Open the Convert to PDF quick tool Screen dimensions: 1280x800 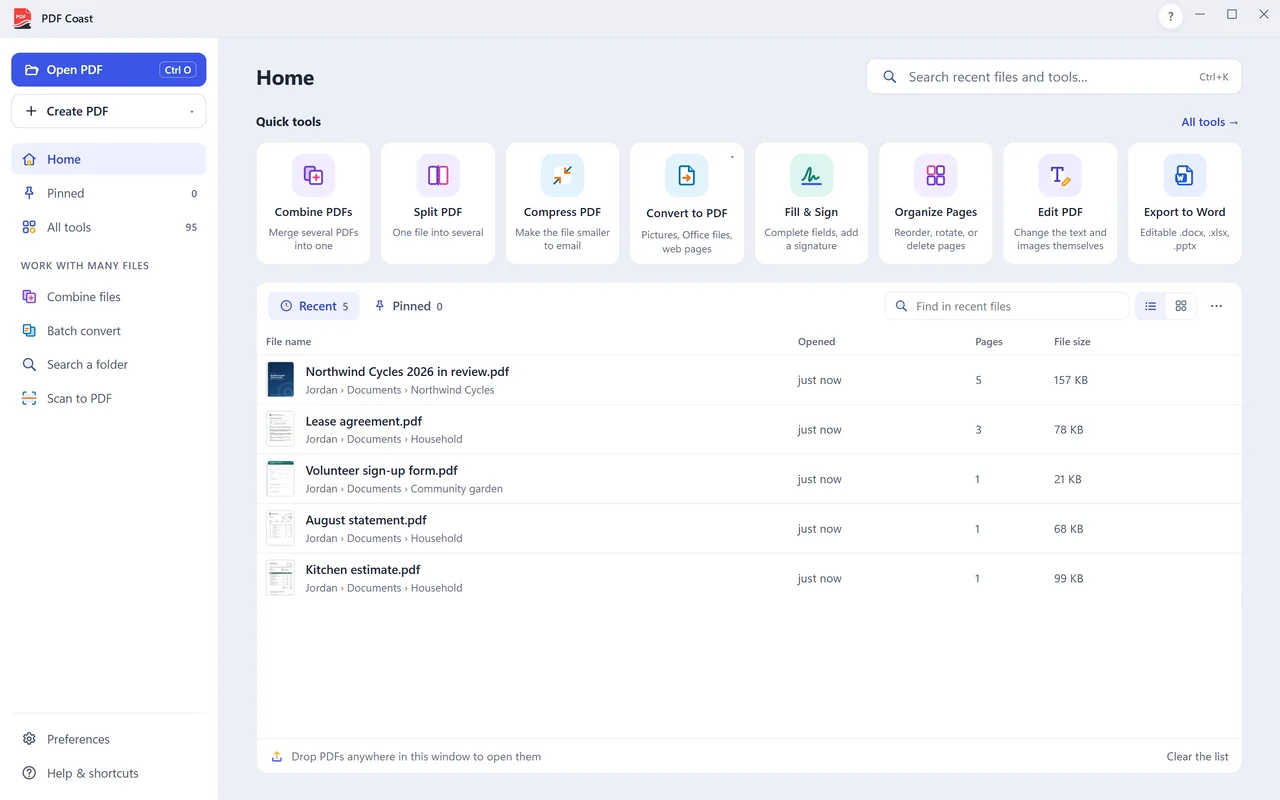(x=687, y=203)
